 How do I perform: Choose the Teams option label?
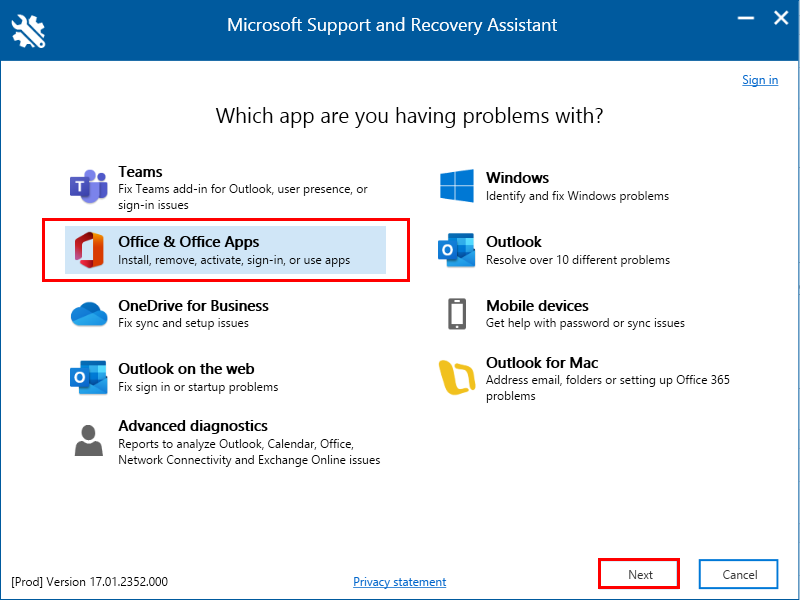tap(140, 172)
